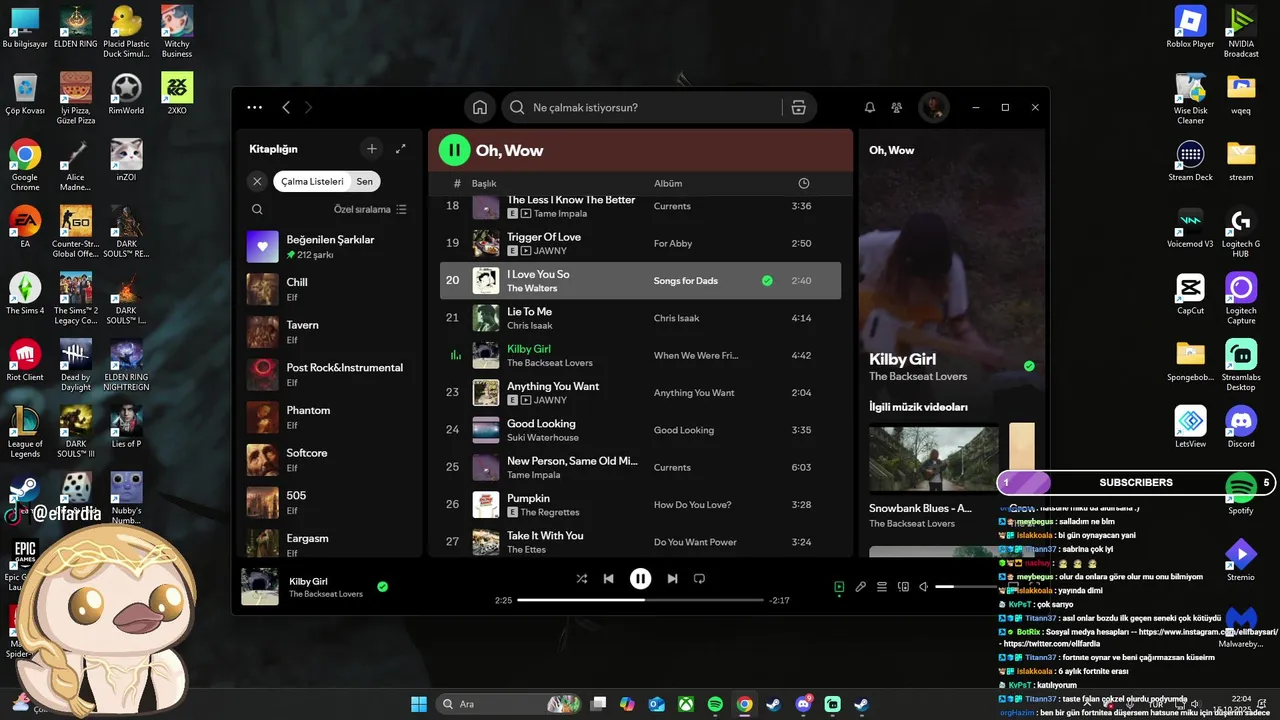The height and width of the screenshot is (720, 1280).
Task: Click the Kilby Girl album art in the player bar
Action: click(260, 587)
